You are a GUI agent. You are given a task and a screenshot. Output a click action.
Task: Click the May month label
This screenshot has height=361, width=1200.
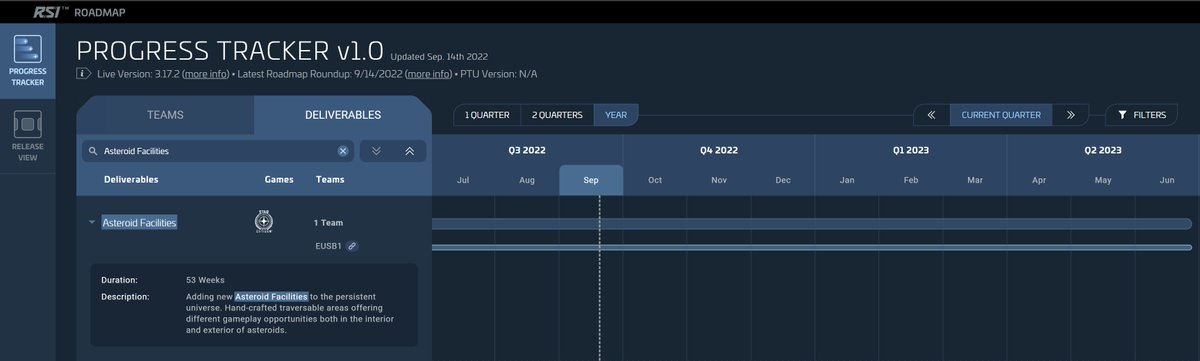click(1103, 181)
